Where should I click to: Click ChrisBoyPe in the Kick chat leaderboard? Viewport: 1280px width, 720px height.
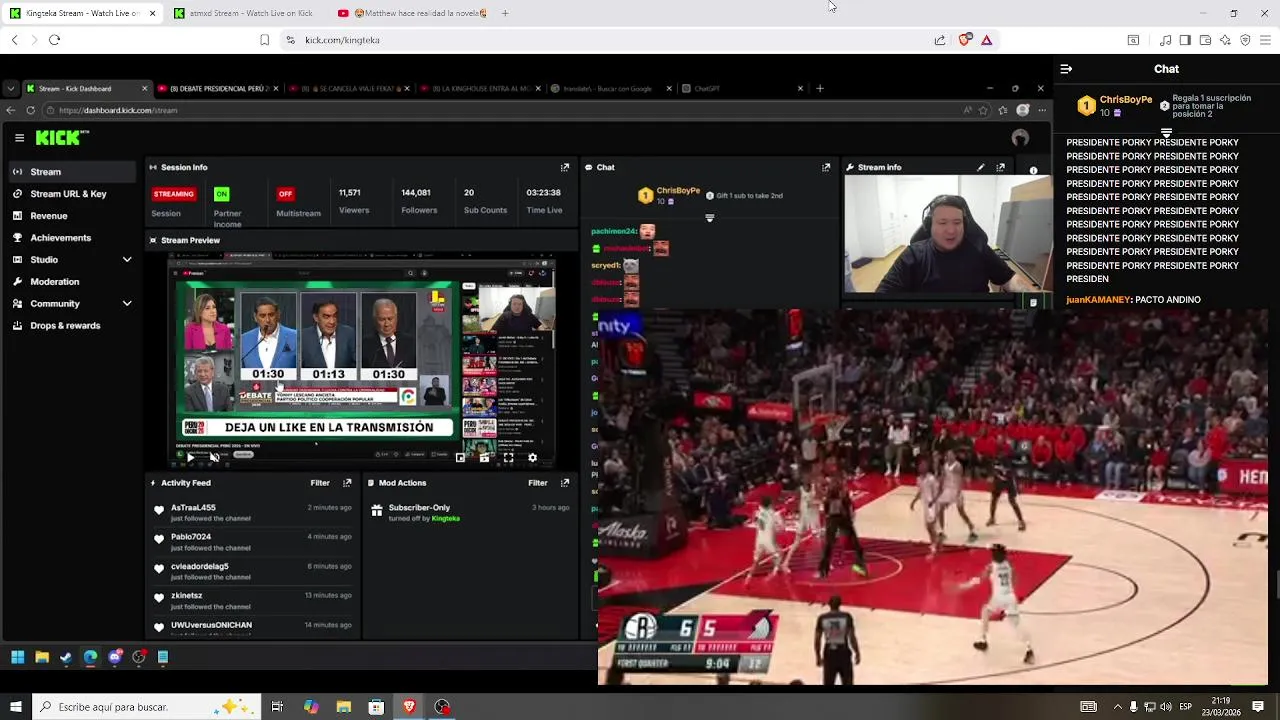(1126, 100)
